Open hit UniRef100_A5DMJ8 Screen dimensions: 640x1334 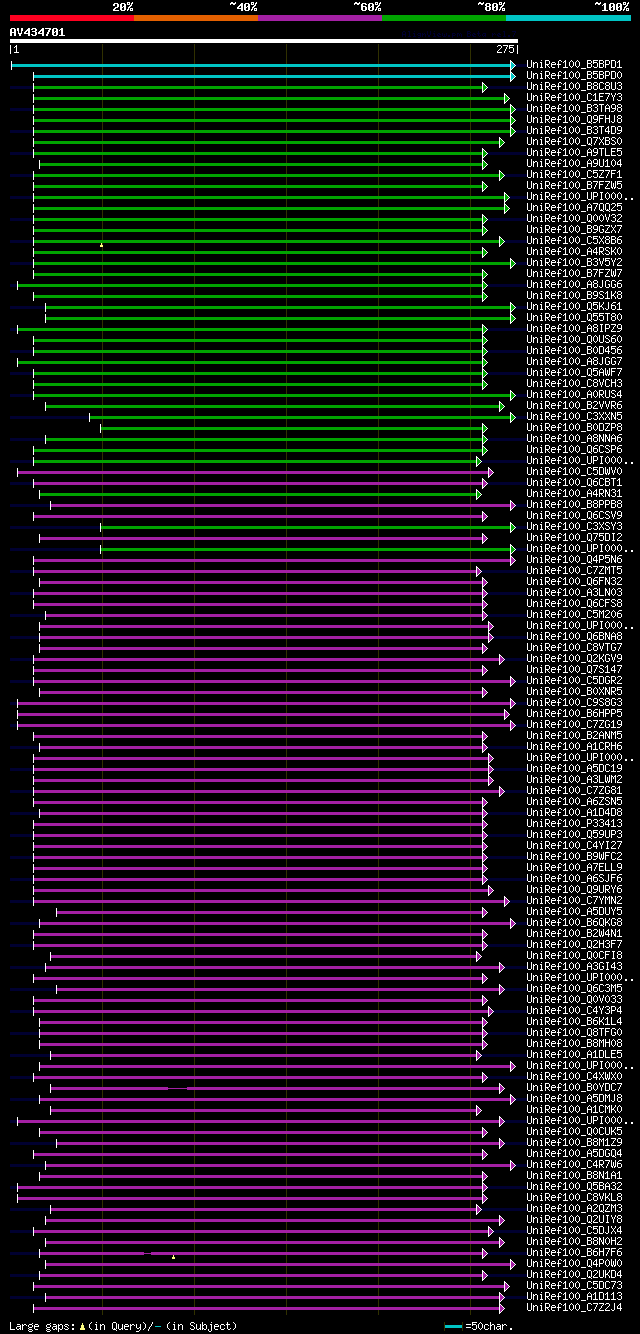pyautogui.click(x=574, y=1099)
